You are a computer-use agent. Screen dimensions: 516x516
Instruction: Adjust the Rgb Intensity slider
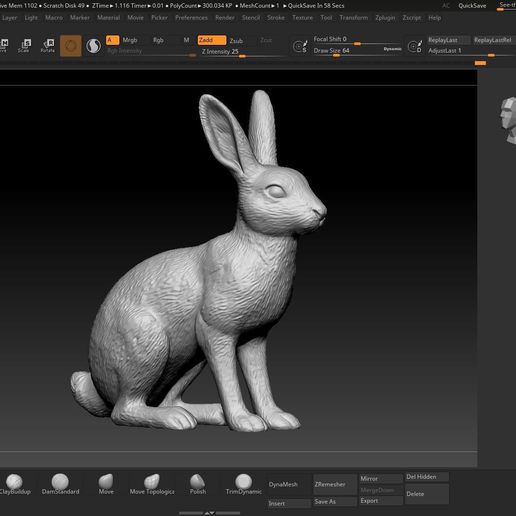coord(151,52)
